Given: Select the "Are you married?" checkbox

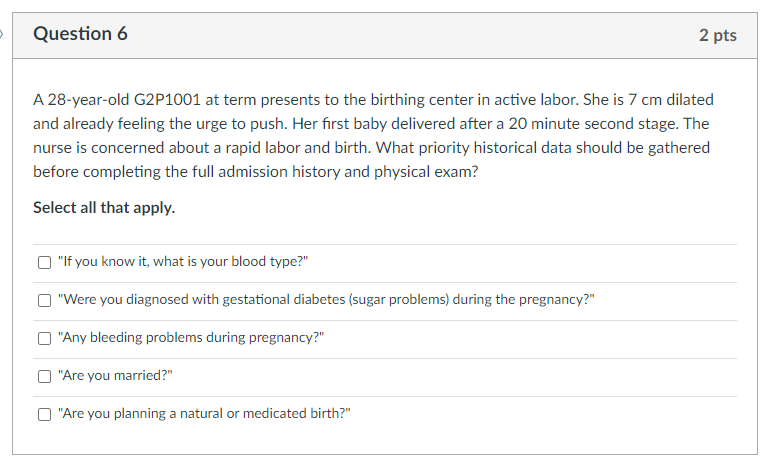Looking at the screenshot, I should click(x=44, y=376).
